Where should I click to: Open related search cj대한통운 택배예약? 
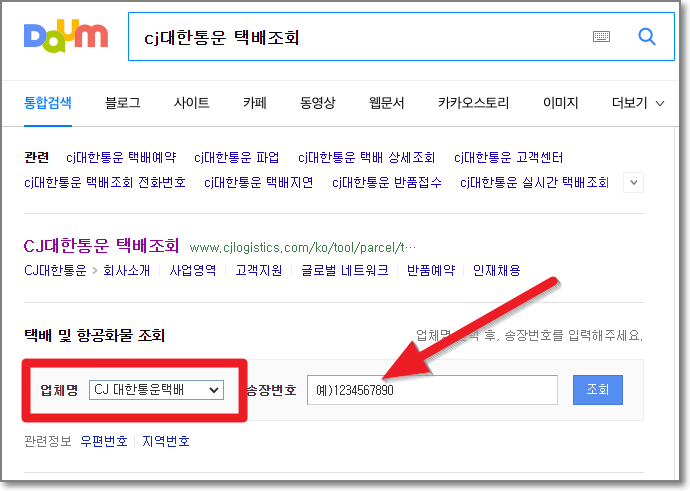coord(121,158)
